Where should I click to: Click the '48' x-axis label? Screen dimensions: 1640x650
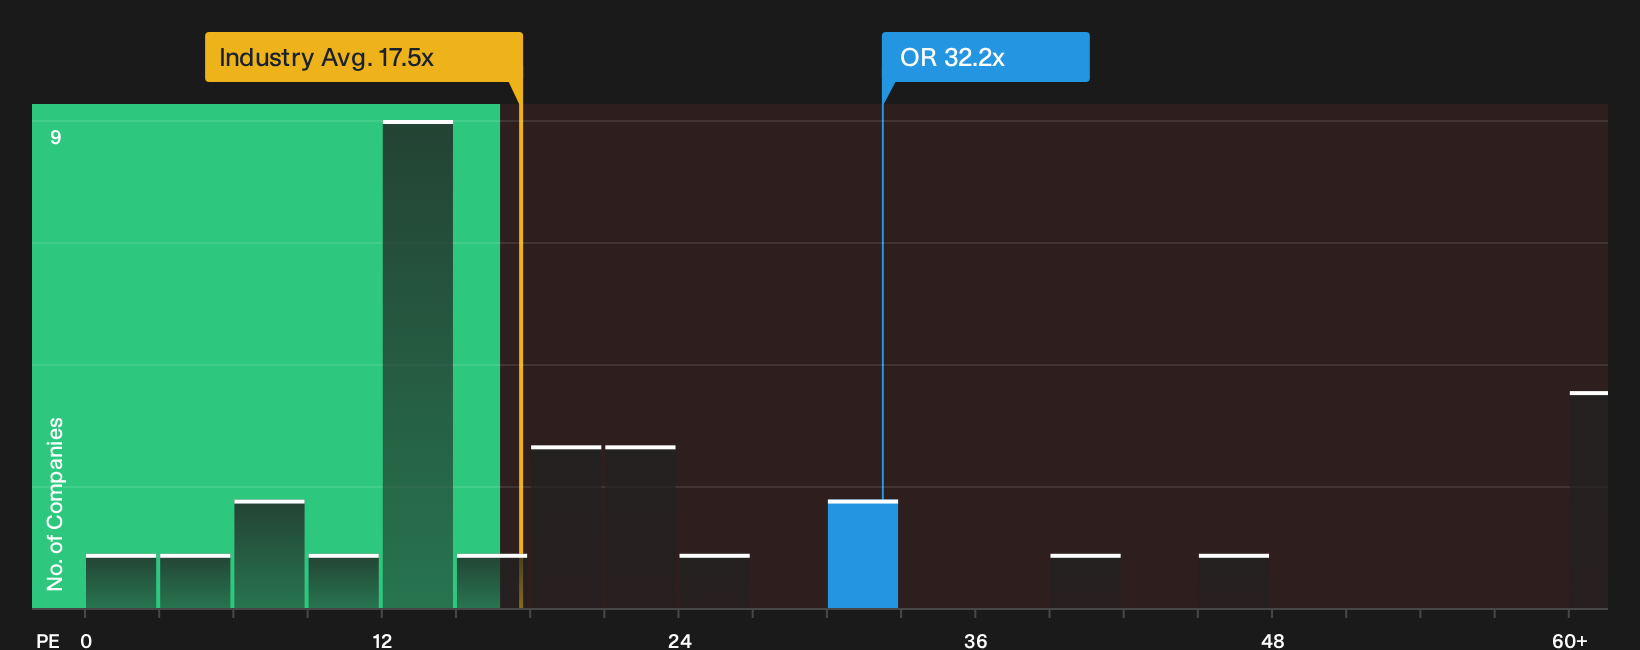(x=1273, y=640)
